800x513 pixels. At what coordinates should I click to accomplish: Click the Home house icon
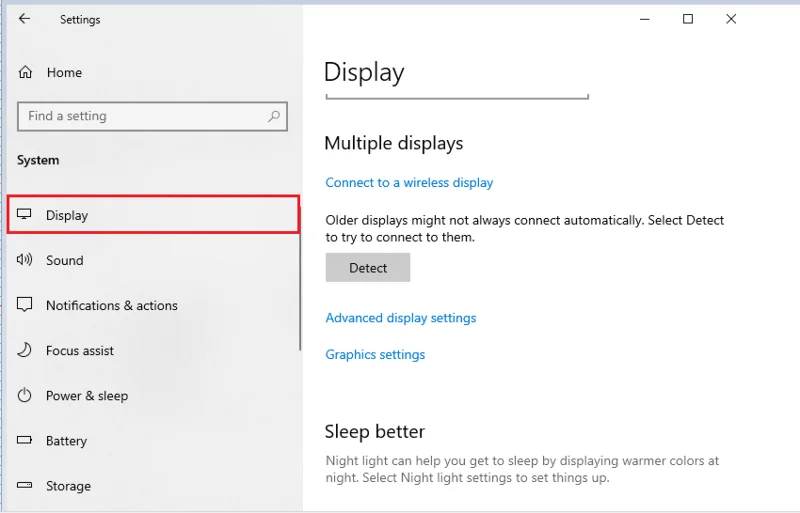[26, 72]
